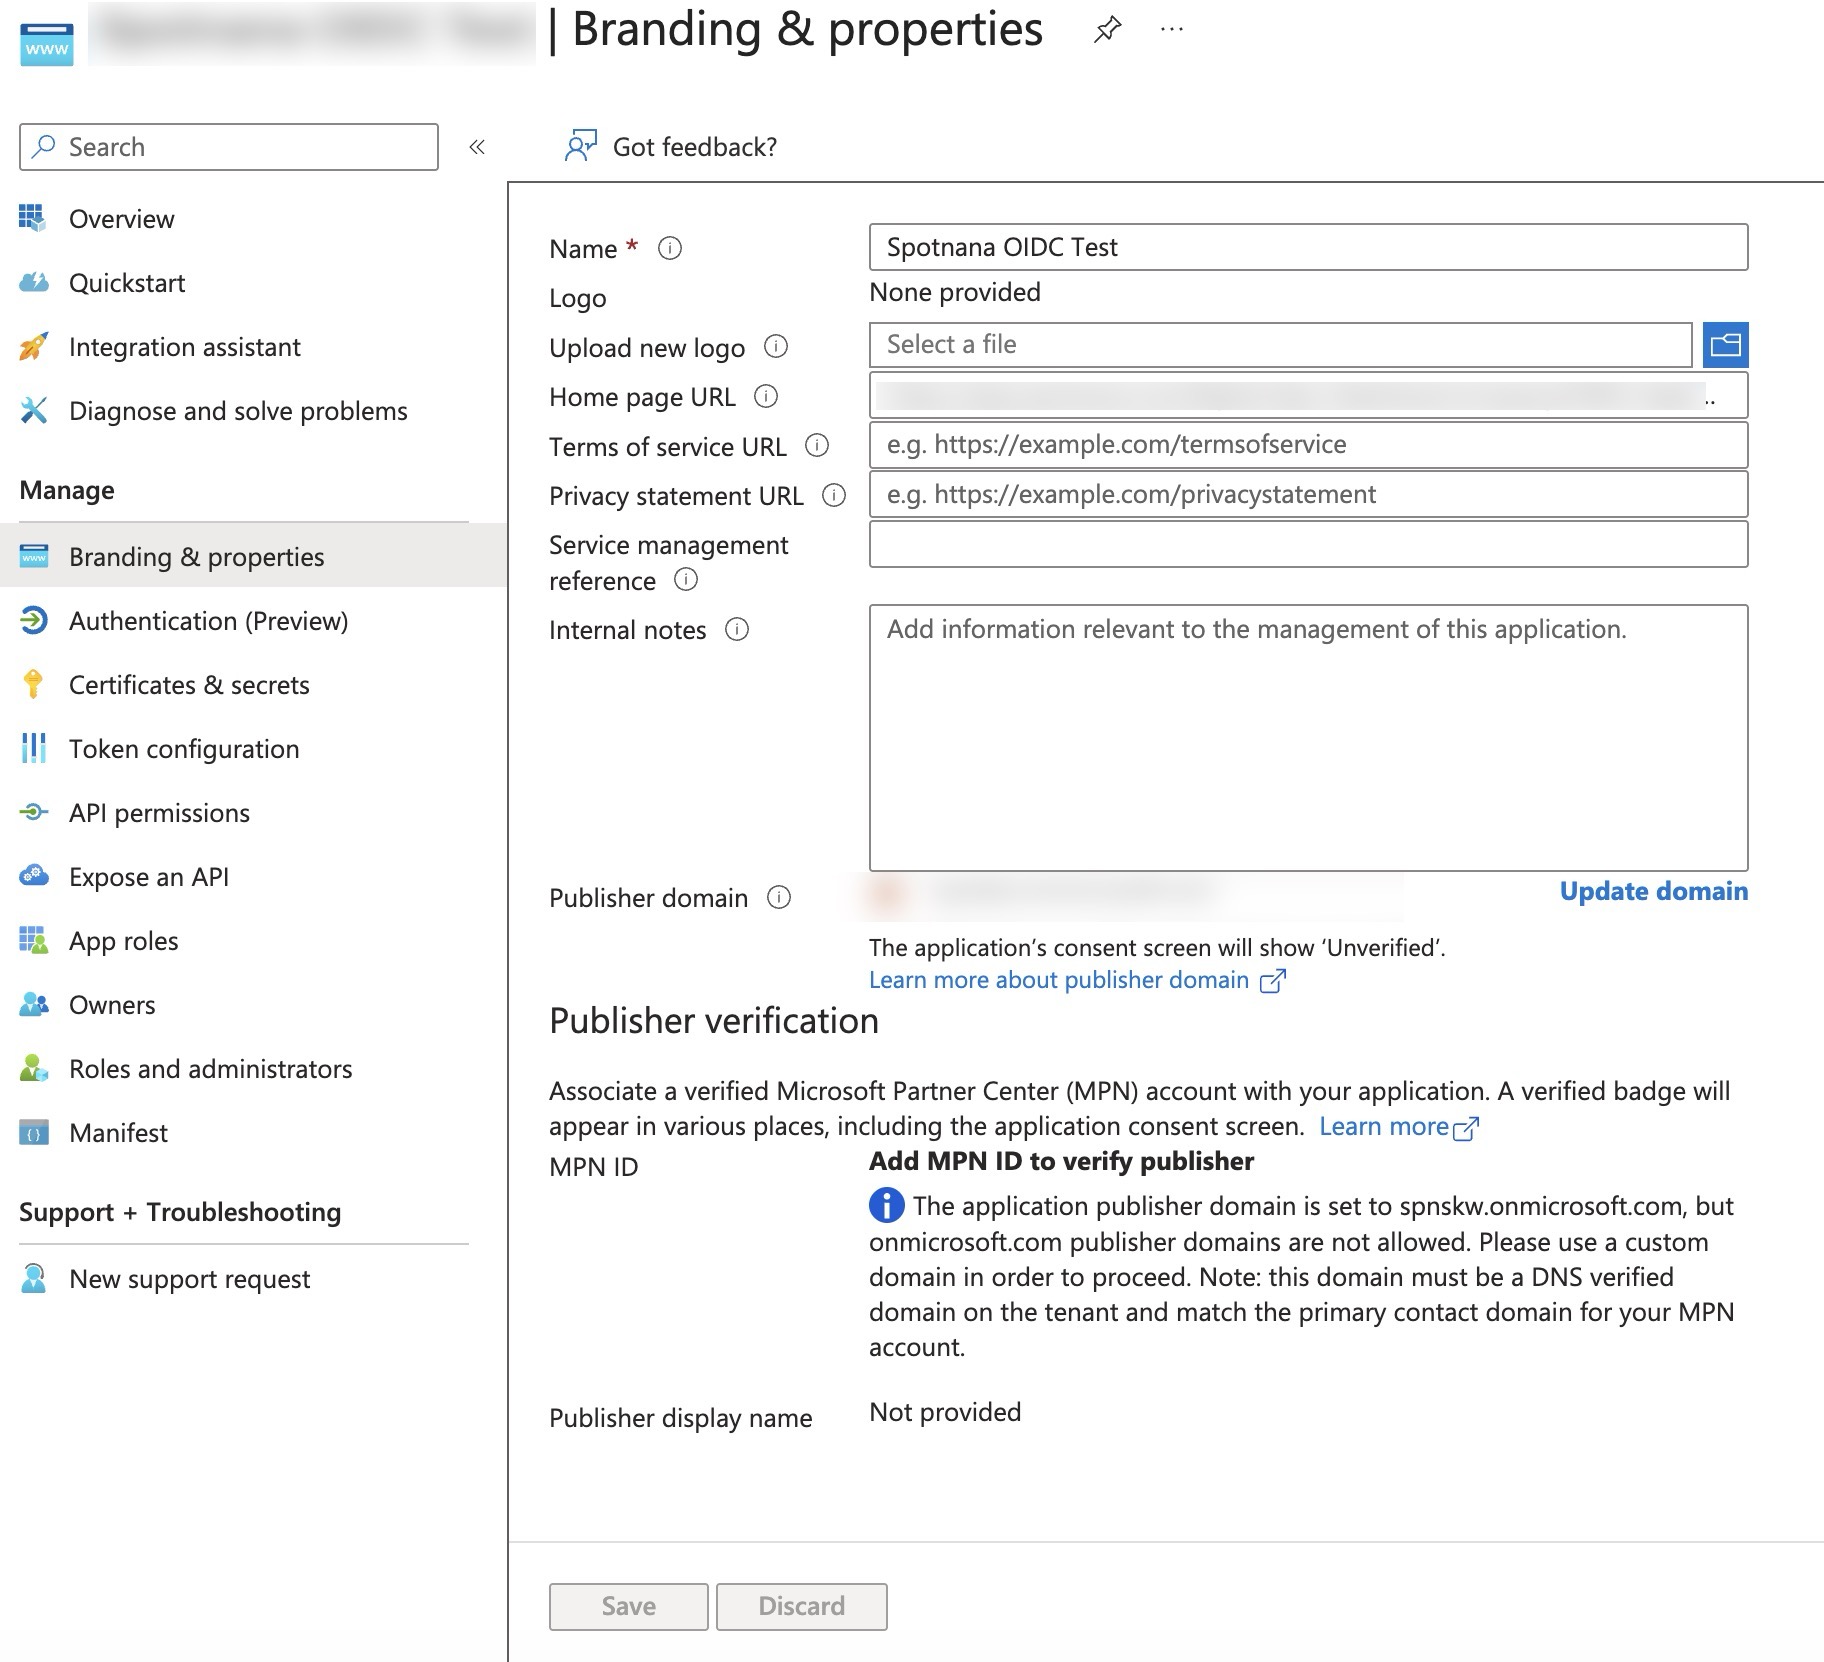Open the more options ellipsis menu
1824x1662 pixels.
[1172, 30]
